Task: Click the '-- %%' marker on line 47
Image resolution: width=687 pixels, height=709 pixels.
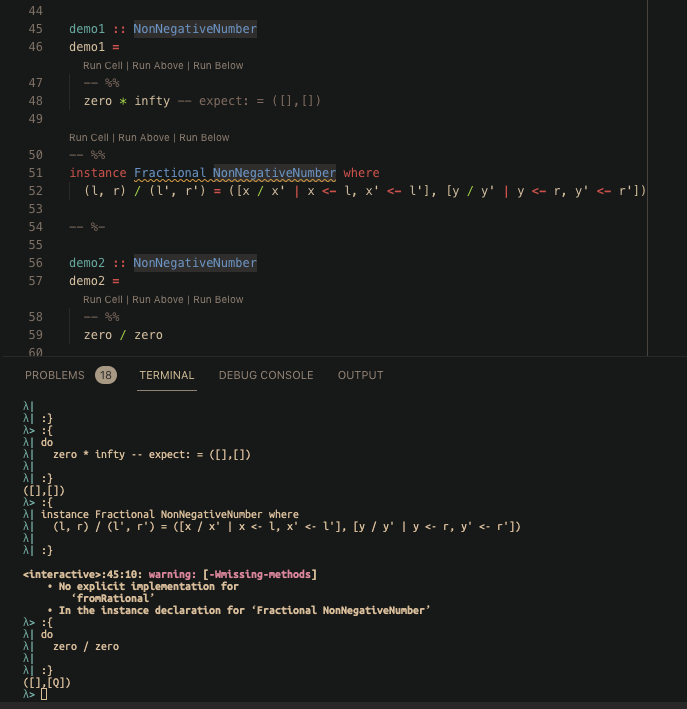Action: [101, 83]
